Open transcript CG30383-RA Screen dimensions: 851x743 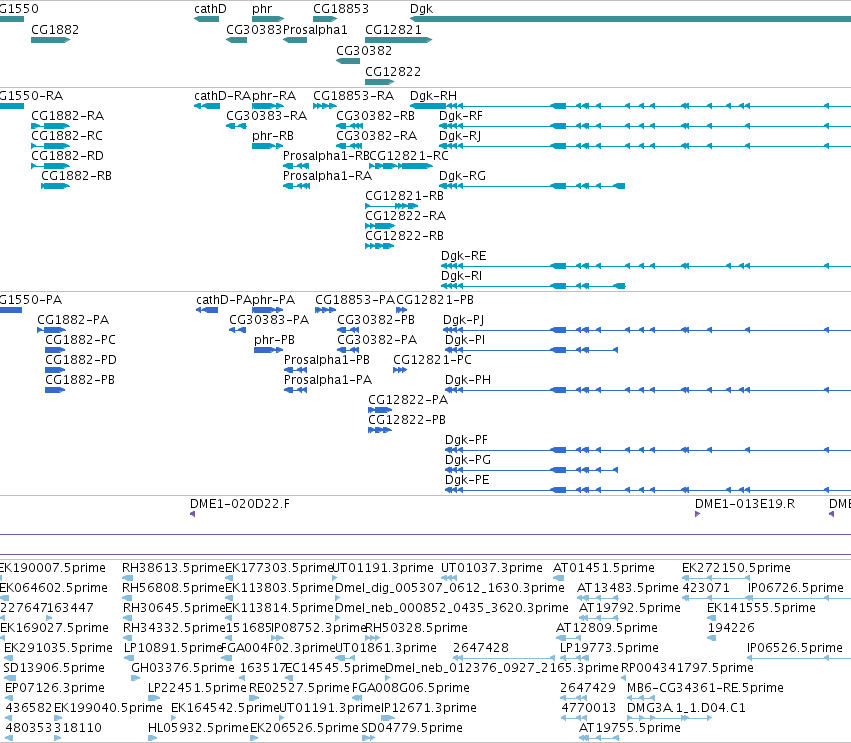point(266,116)
